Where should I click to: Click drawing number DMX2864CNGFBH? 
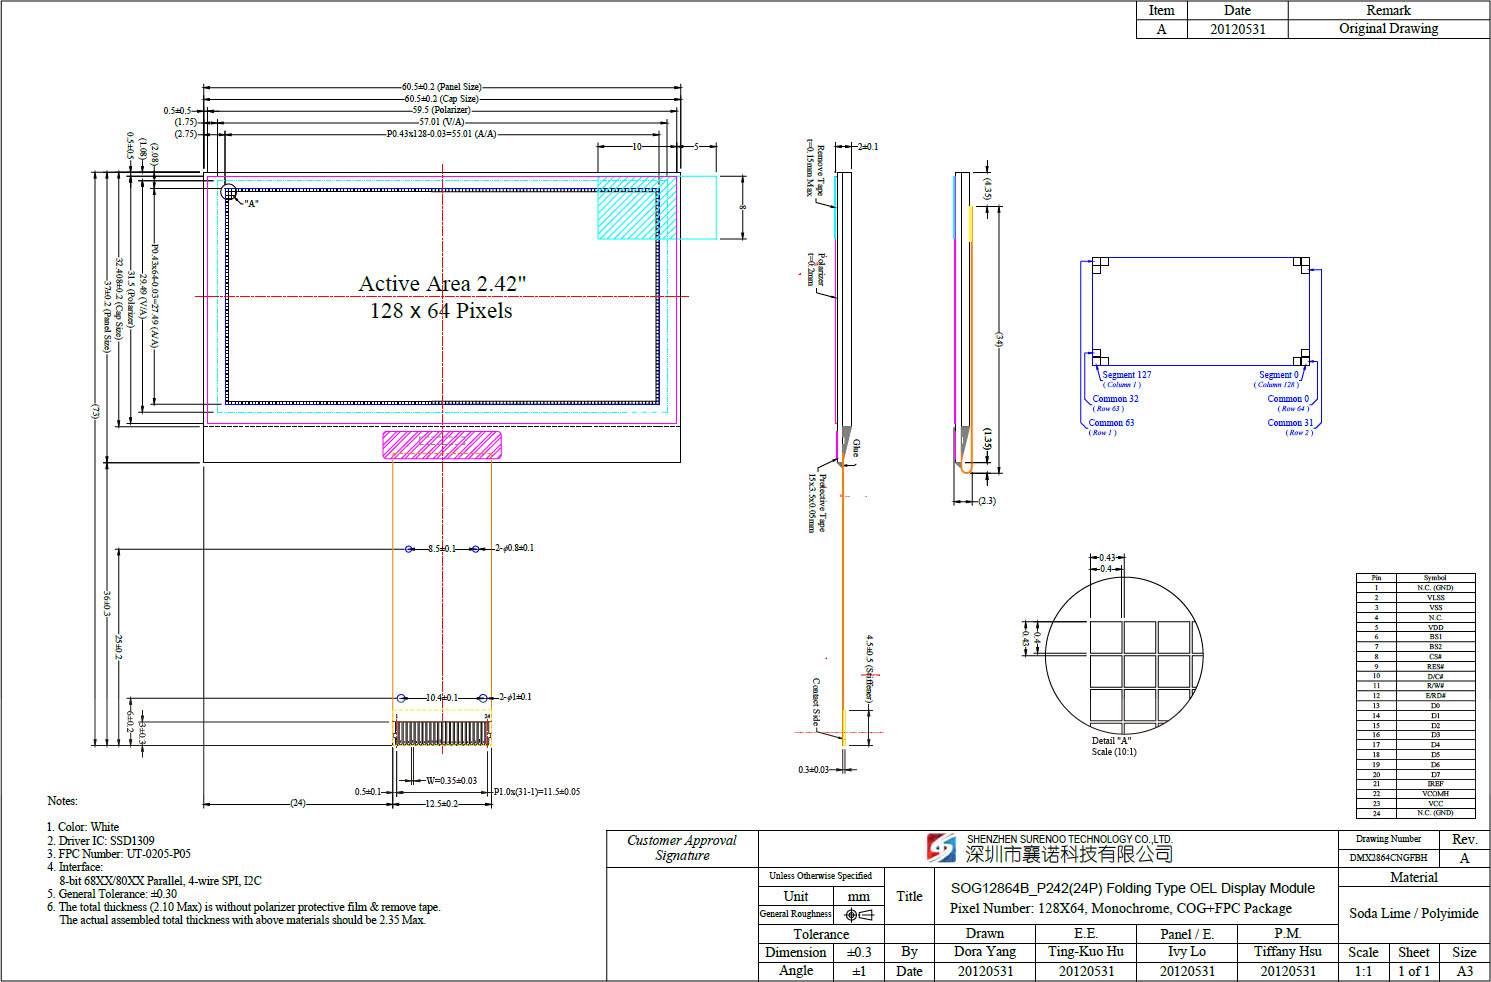1387,858
